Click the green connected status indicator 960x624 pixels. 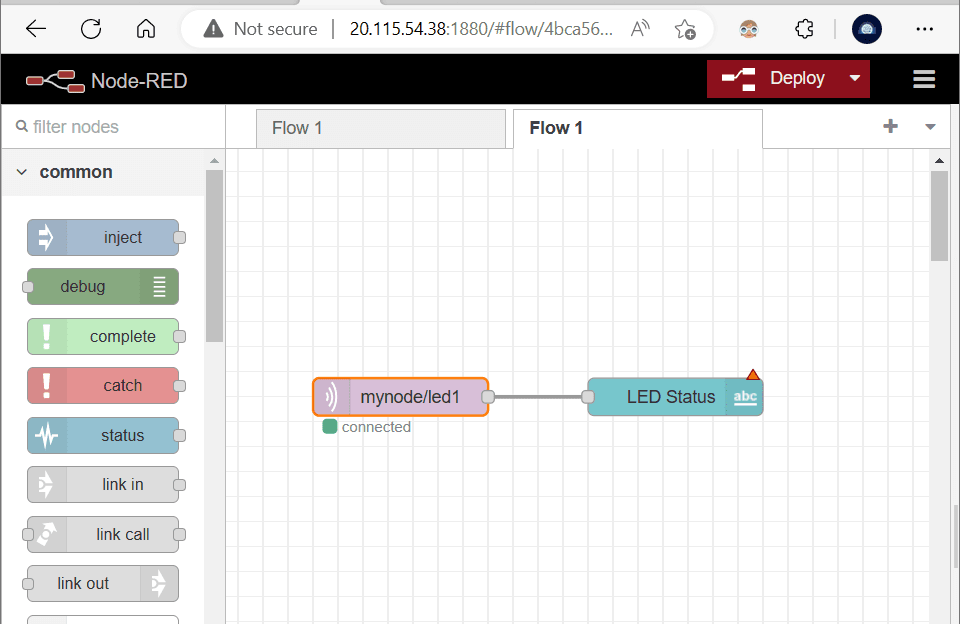point(330,426)
